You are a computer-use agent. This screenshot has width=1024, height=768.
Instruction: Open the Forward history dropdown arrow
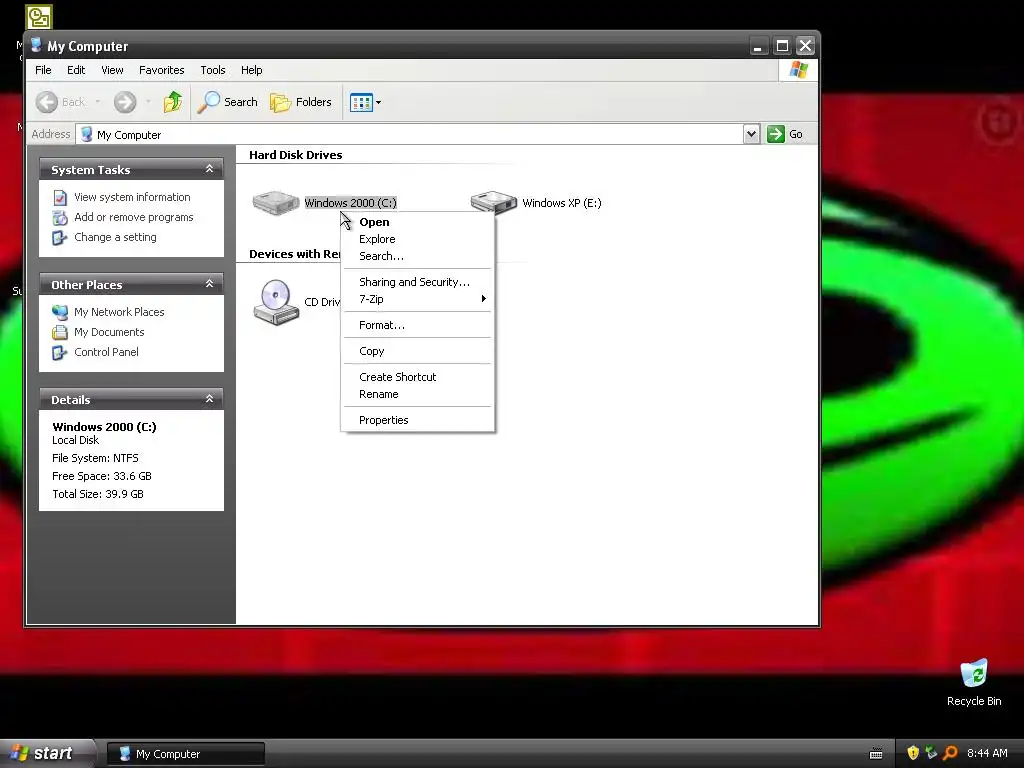(x=148, y=102)
